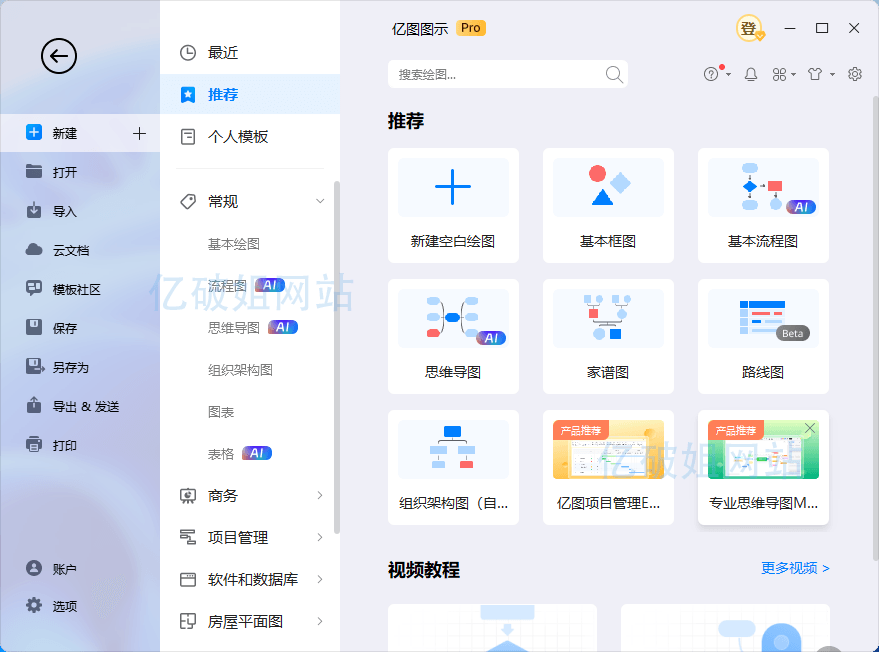Click the plus icon beside 新建
The image size is (879, 652).
pyautogui.click(x=139, y=133)
